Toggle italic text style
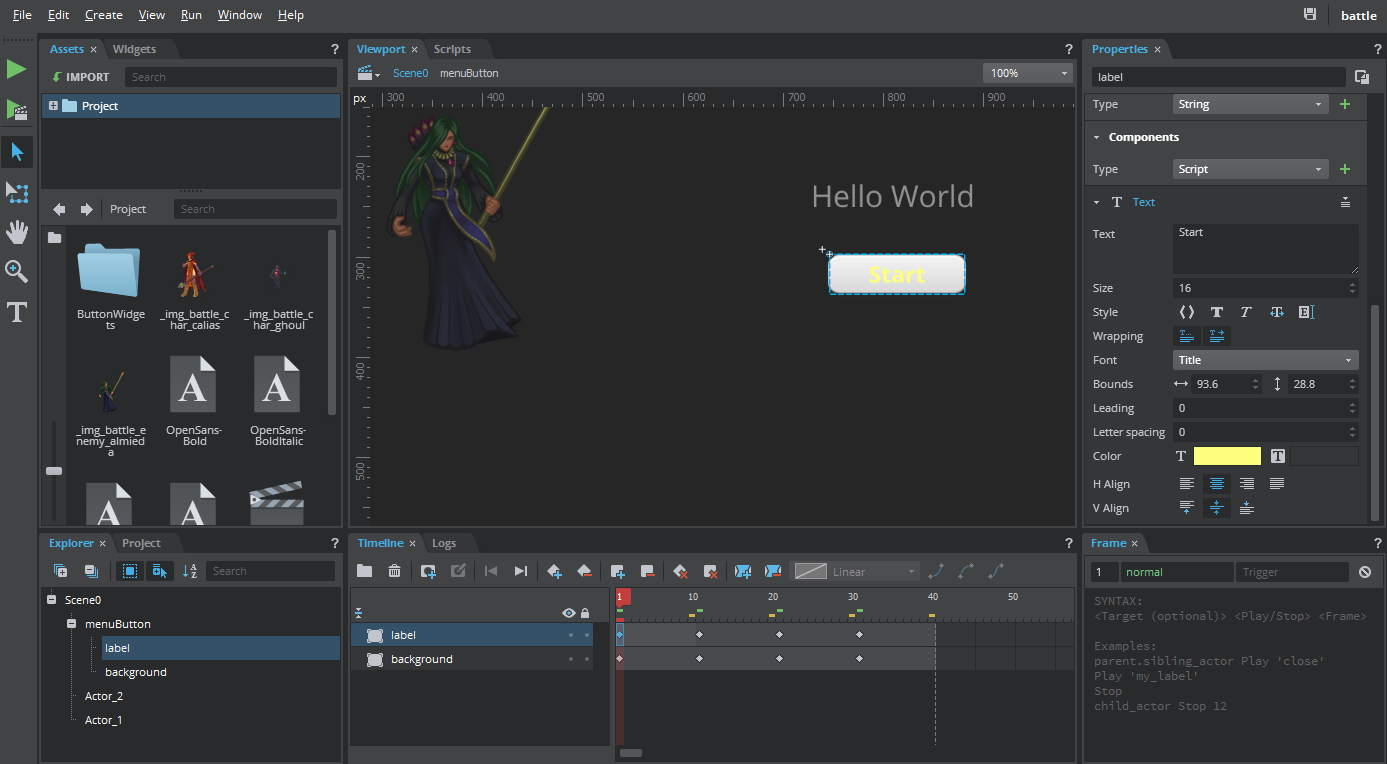 pyautogui.click(x=1246, y=312)
